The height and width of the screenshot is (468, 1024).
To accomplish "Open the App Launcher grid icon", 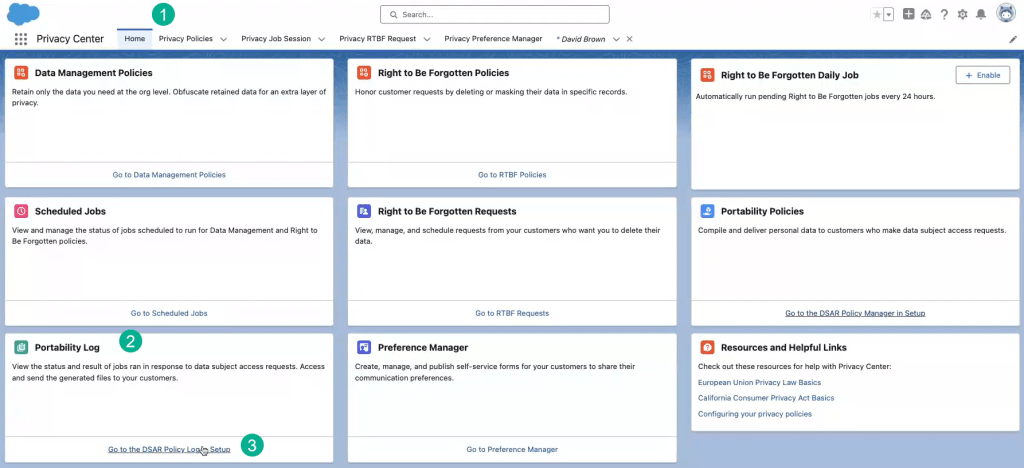I will pyautogui.click(x=21, y=39).
